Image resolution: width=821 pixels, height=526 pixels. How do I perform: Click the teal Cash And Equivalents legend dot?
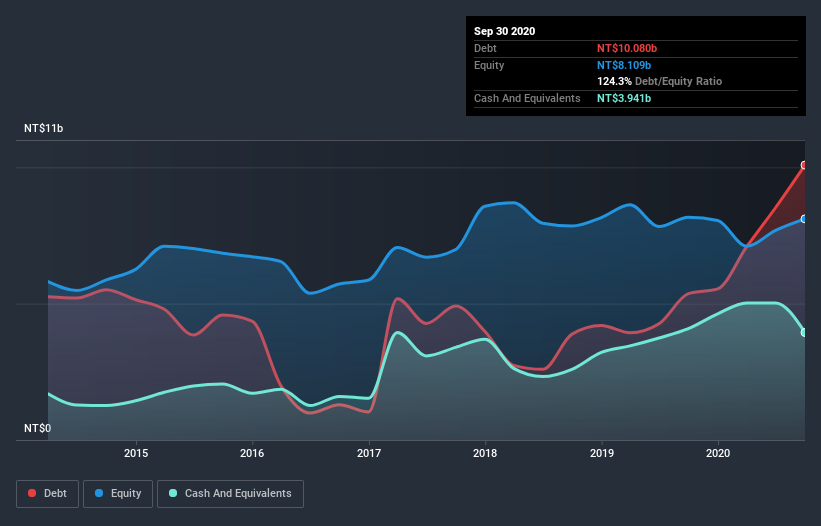pyautogui.click(x=173, y=493)
